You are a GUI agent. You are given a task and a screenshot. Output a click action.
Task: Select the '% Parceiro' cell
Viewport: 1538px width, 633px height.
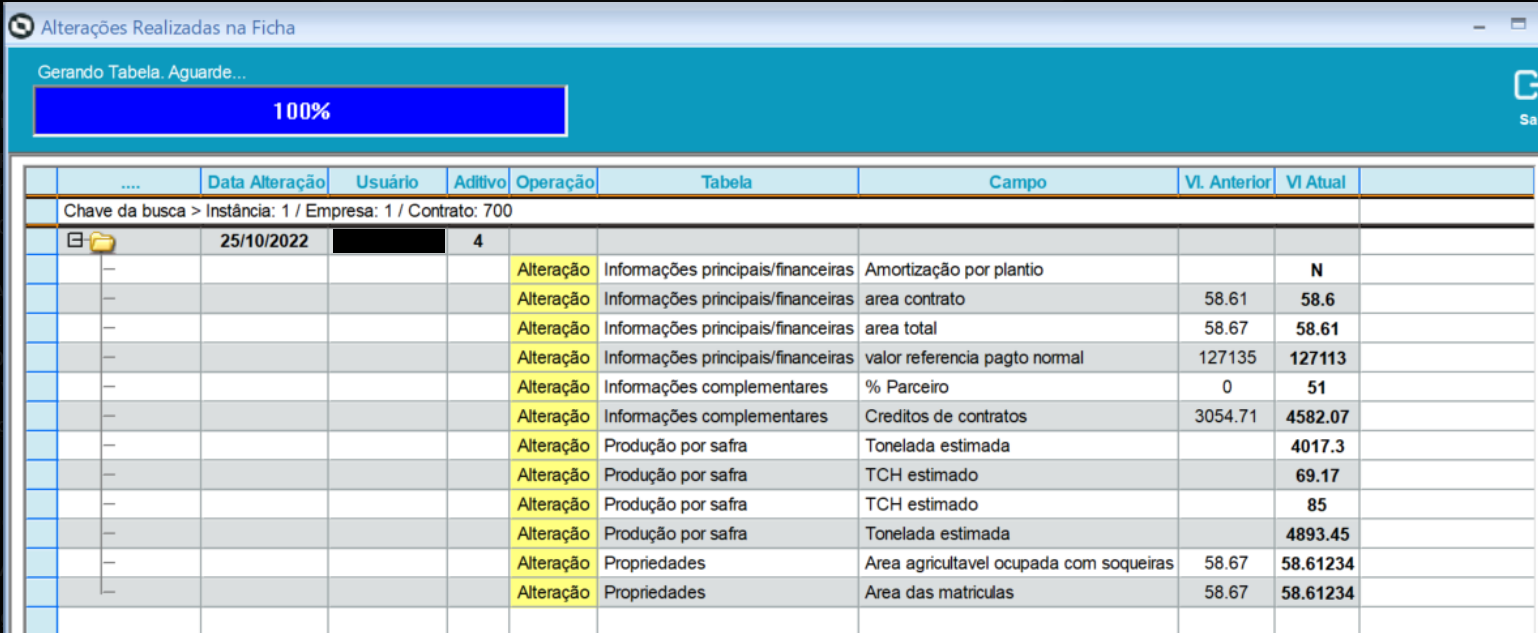click(x=1018, y=387)
